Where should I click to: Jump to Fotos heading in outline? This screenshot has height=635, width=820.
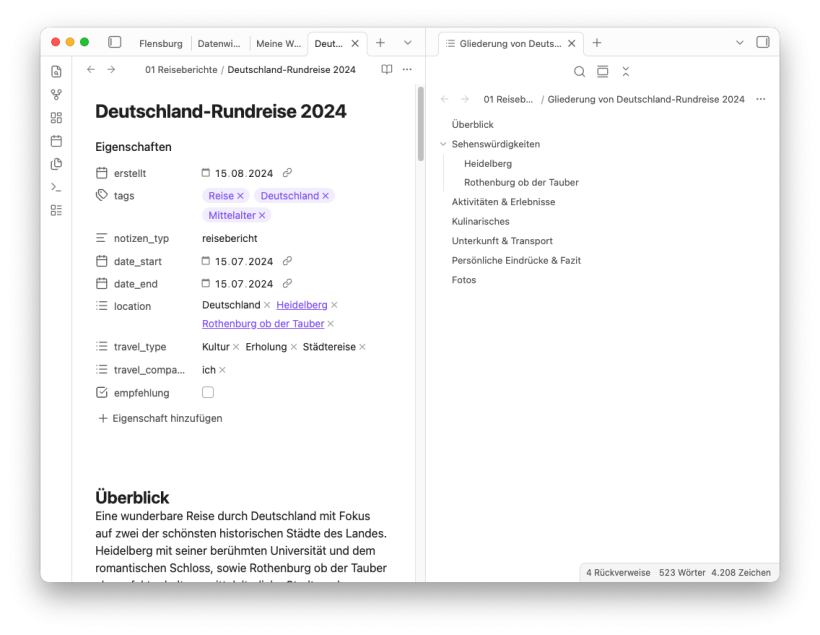464,280
